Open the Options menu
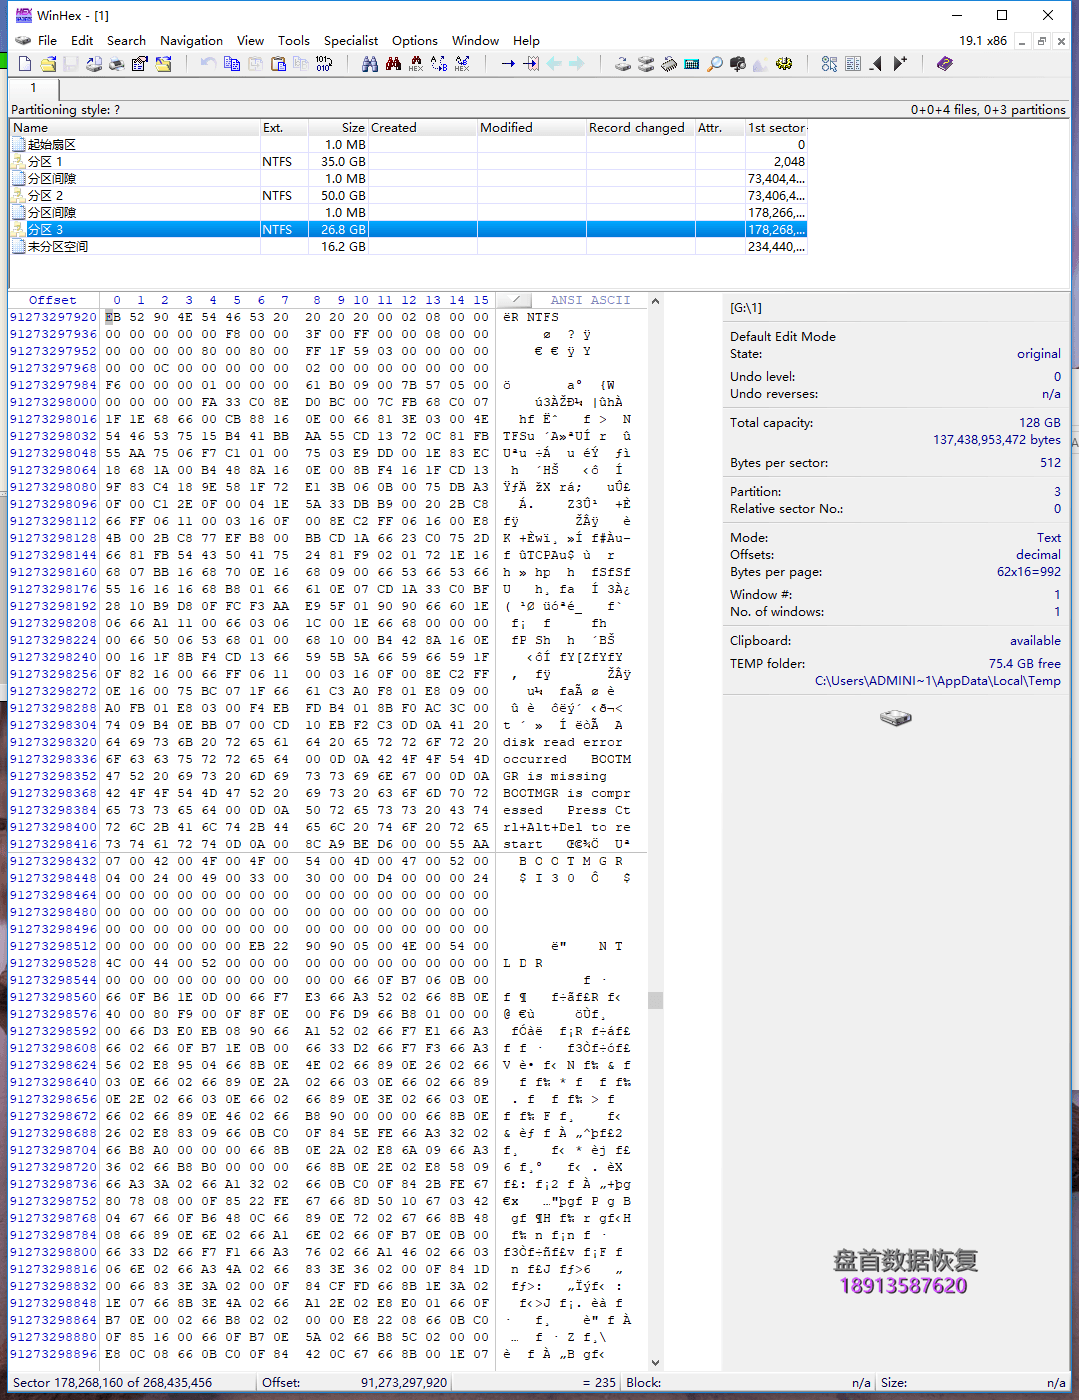The height and width of the screenshot is (1400, 1079). (415, 41)
